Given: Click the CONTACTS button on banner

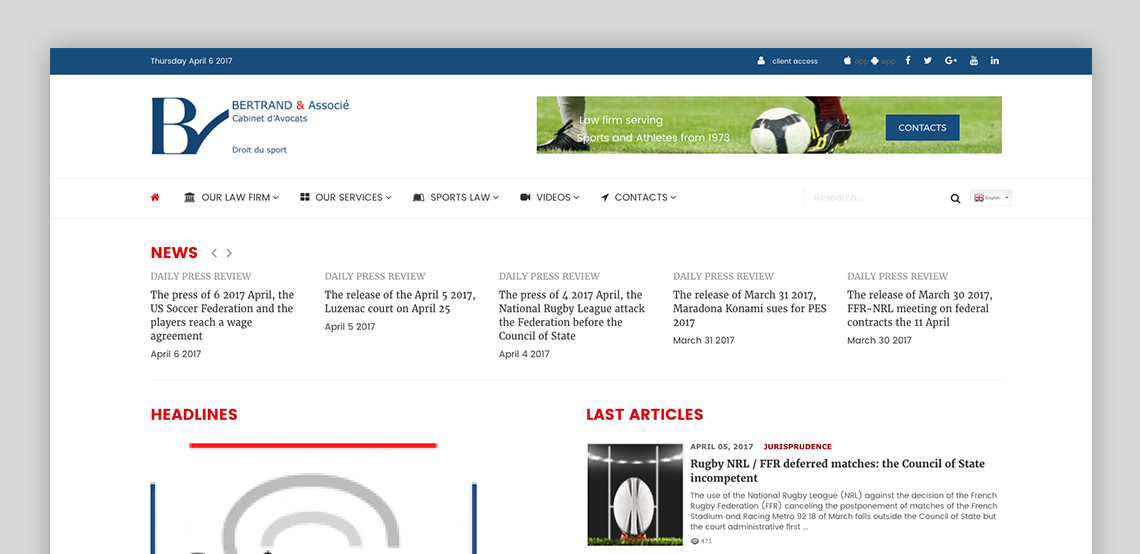Looking at the screenshot, I should point(922,127).
